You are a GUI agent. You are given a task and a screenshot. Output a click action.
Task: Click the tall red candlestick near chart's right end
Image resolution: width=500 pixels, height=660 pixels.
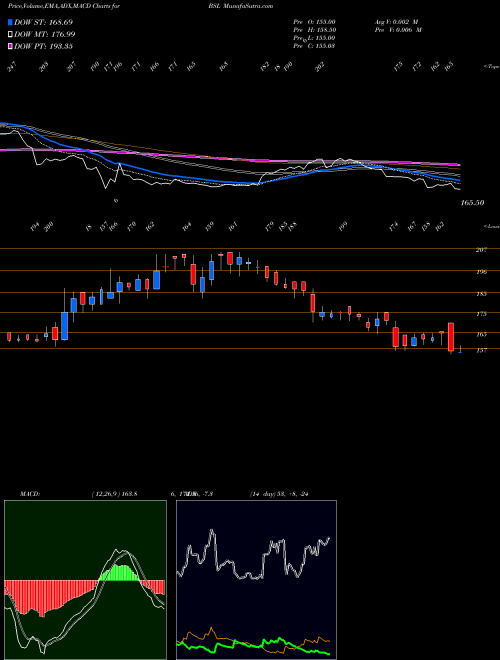coord(451,337)
